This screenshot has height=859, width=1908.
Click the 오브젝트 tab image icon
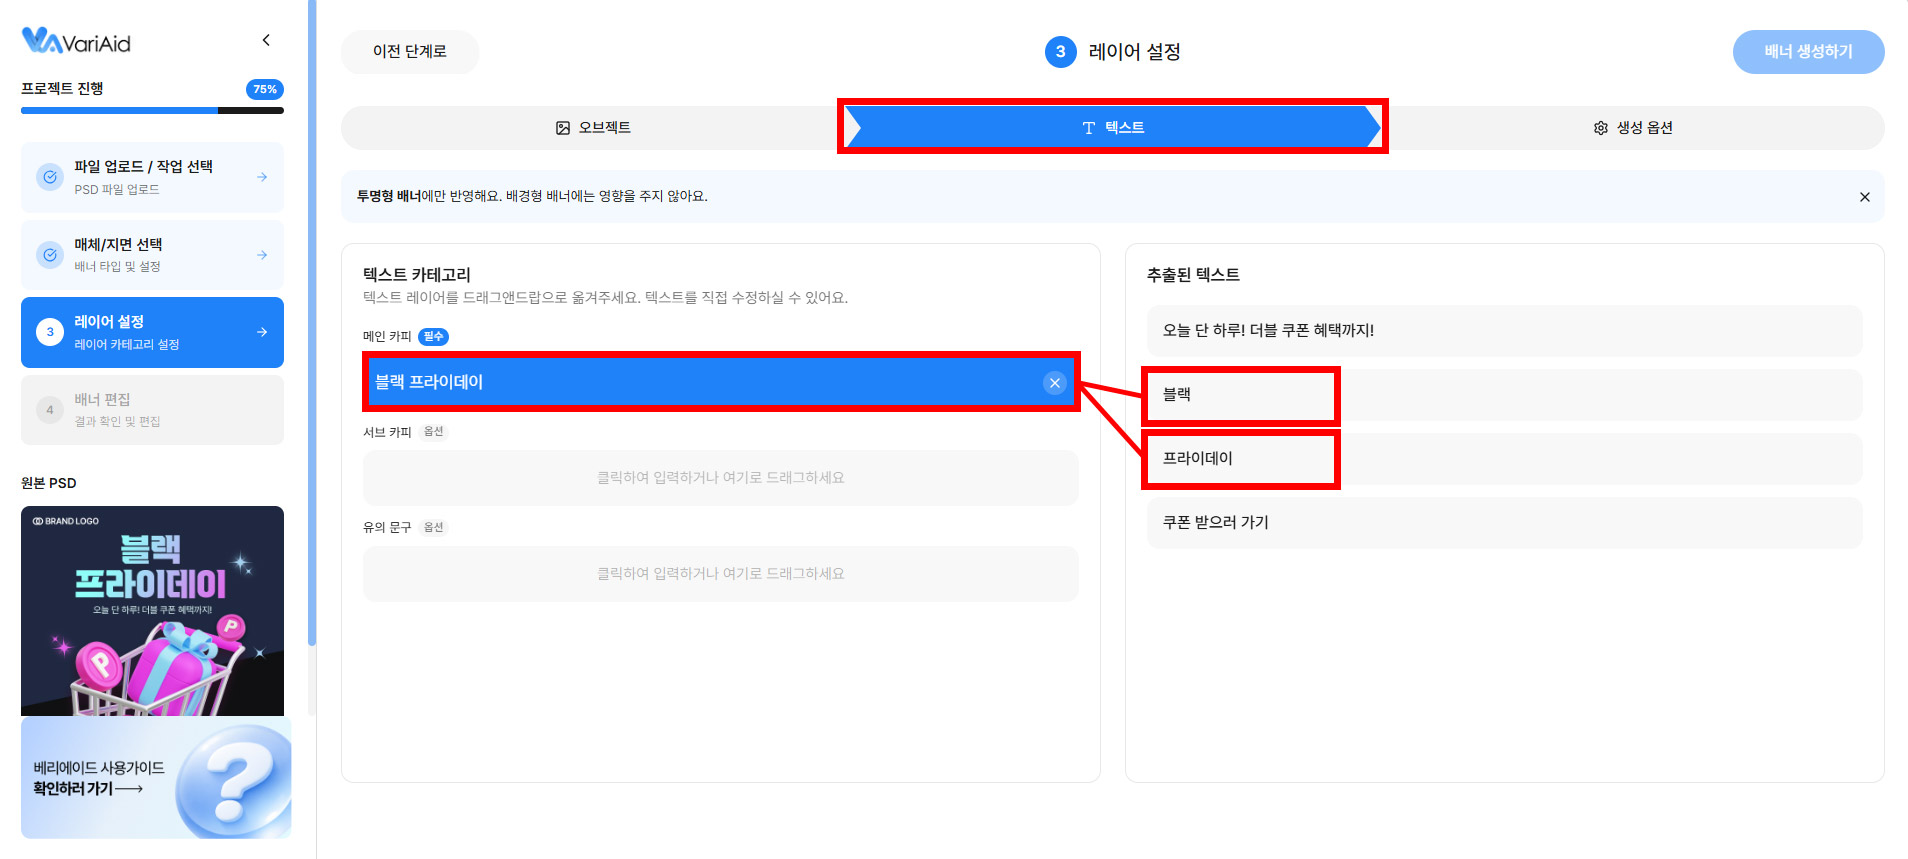[563, 128]
